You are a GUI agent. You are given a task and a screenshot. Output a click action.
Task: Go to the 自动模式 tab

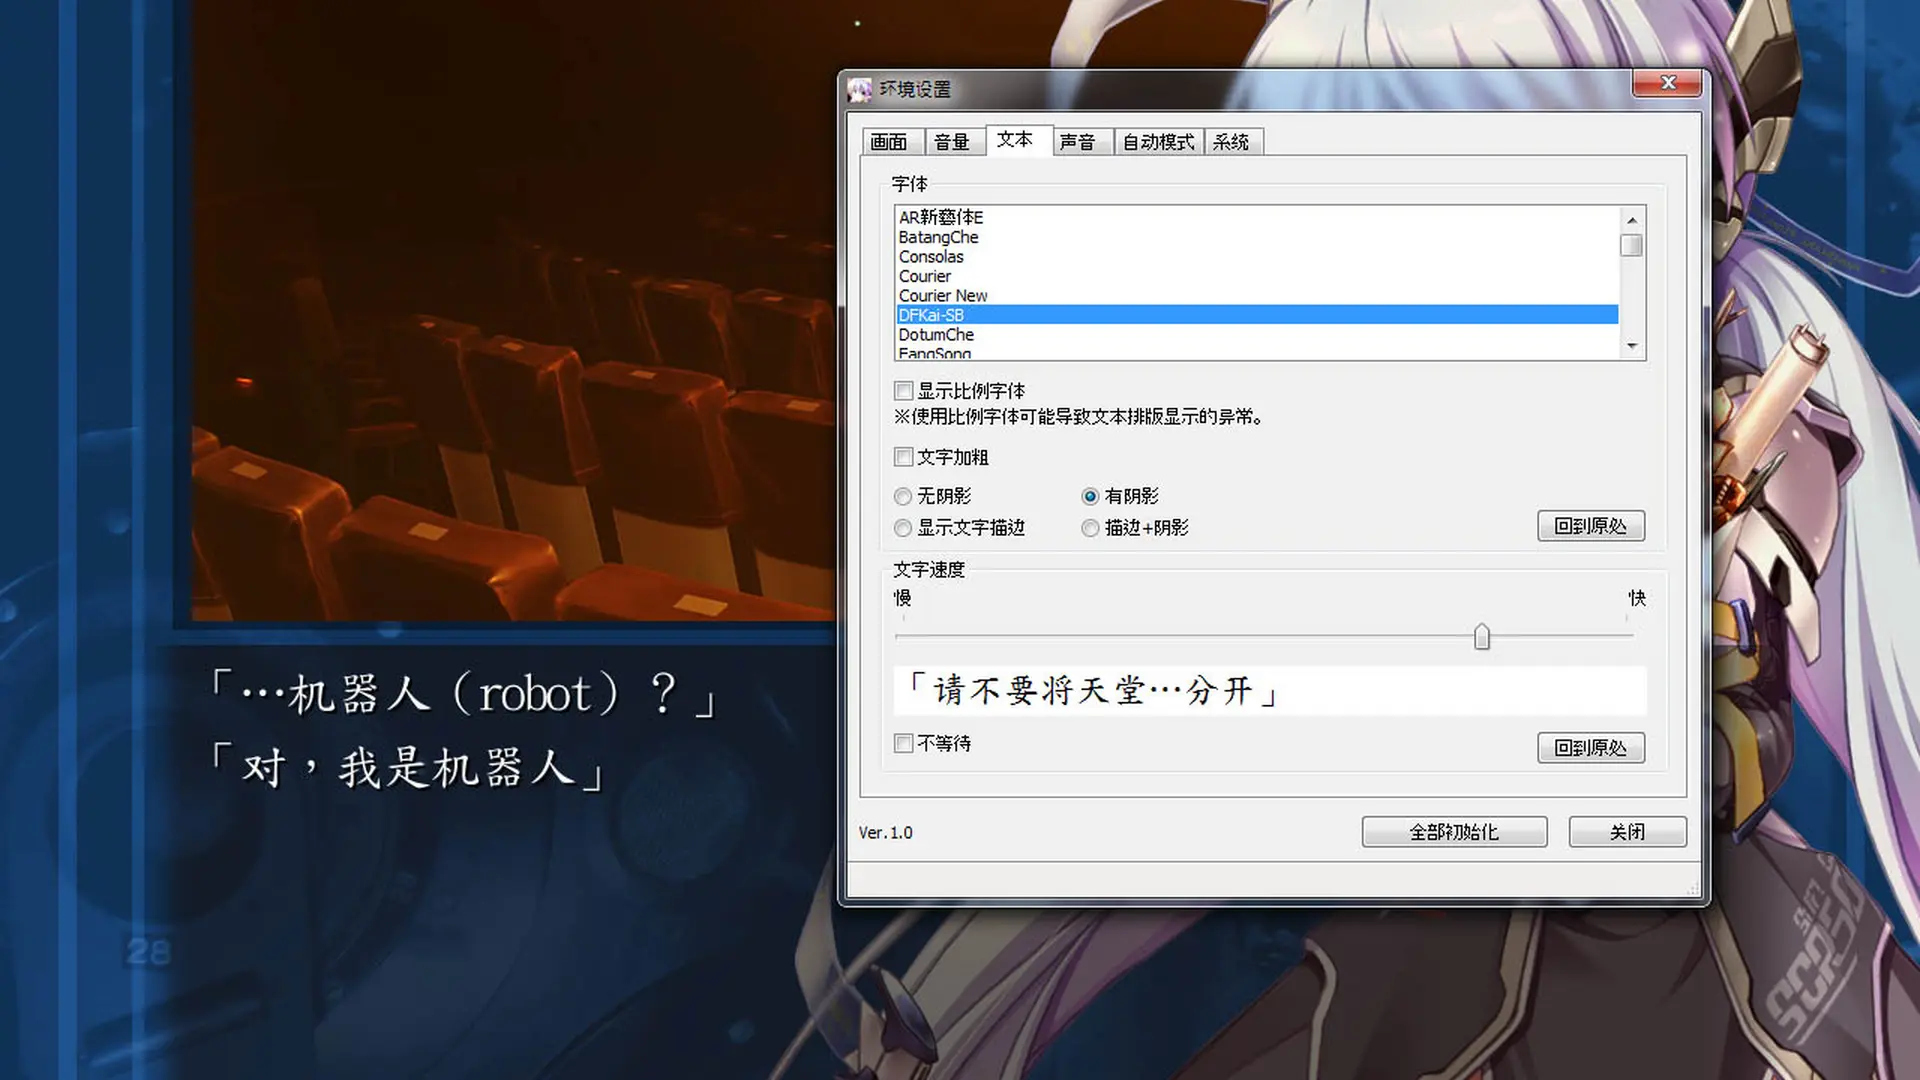tap(1158, 142)
